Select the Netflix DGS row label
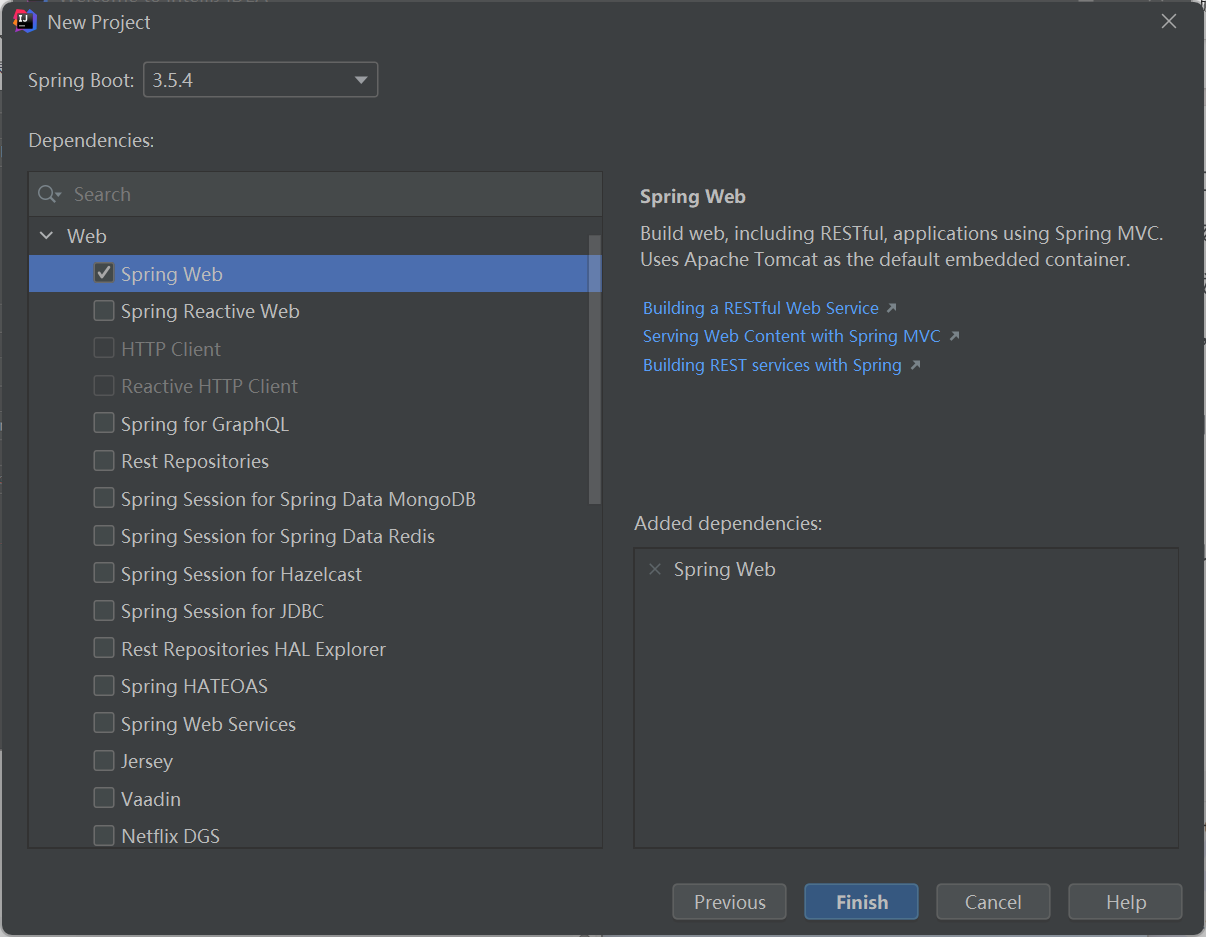 [x=170, y=836]
